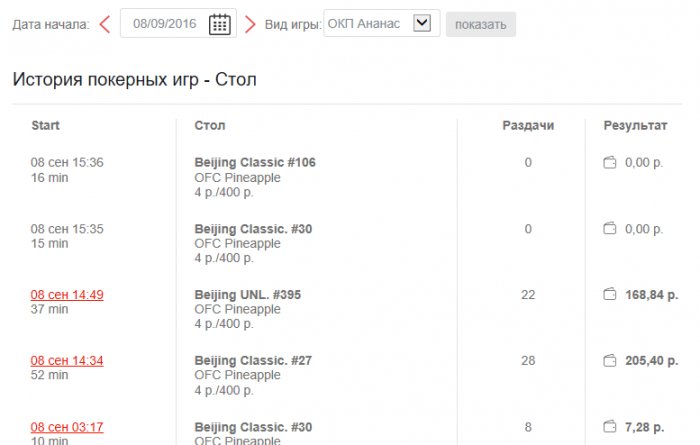This screenshot has width=700, height=445.
Task: Open the calendar date picker icon
Action: (219, 24)
